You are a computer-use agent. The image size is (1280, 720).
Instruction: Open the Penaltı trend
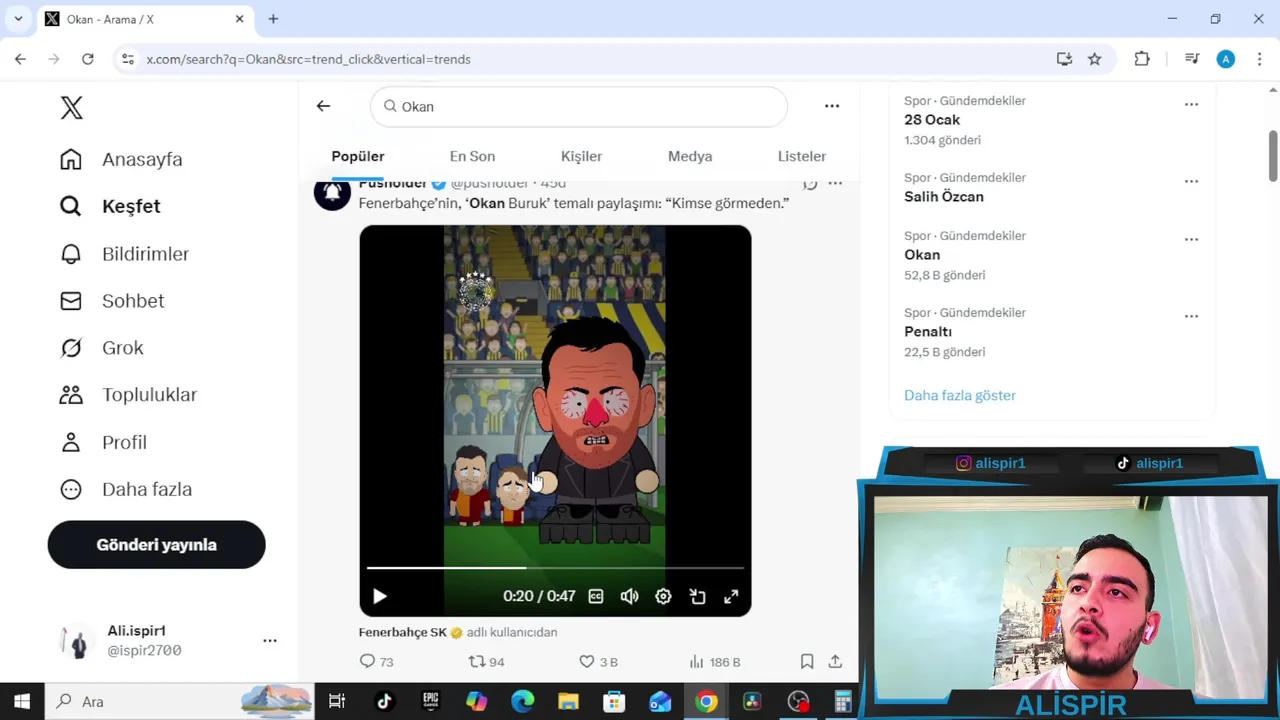click(928, 332)
